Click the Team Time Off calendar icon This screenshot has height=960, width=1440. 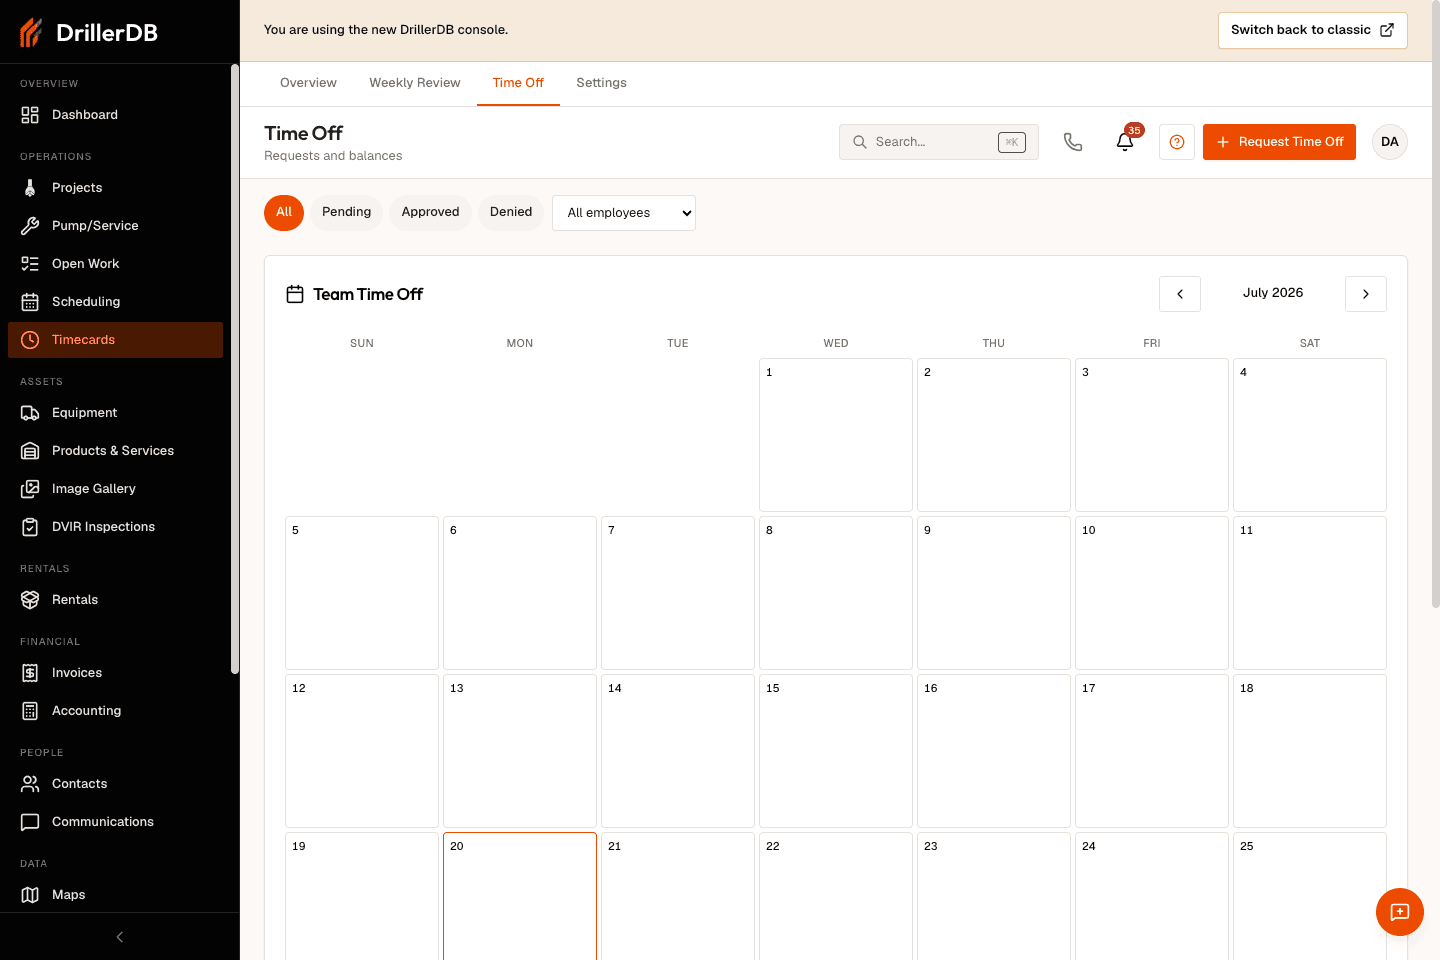(x=295, y=294)
